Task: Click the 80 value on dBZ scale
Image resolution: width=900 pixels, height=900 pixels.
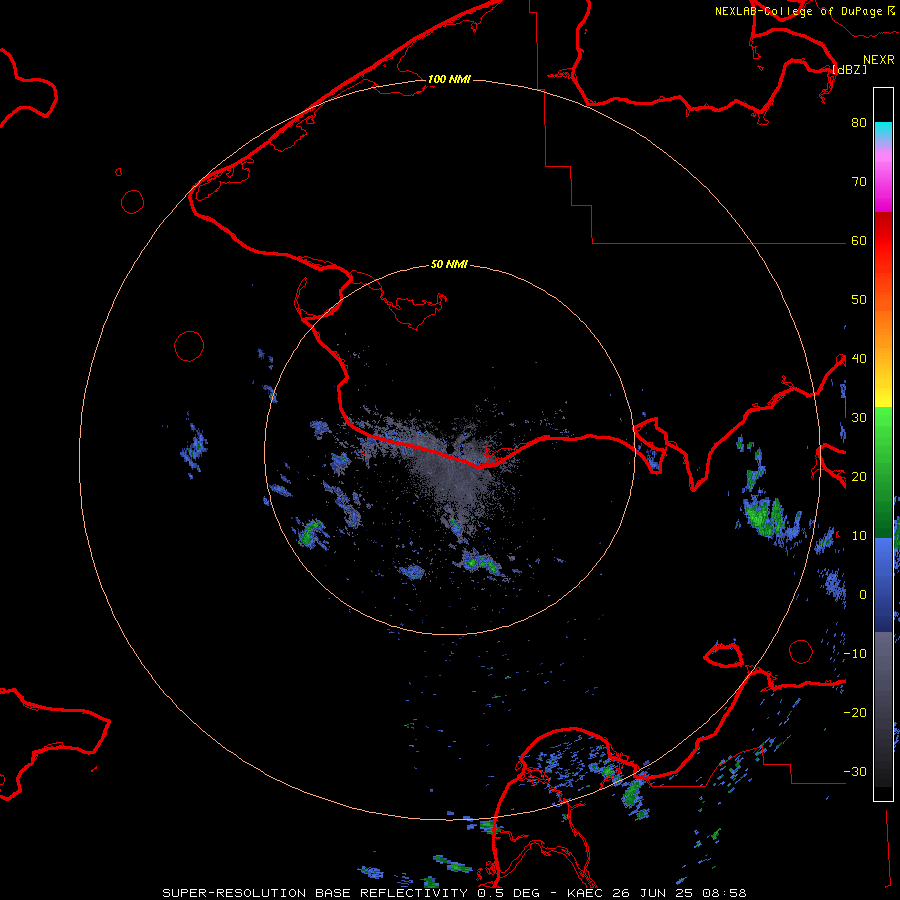Action: tap(859, 122)
